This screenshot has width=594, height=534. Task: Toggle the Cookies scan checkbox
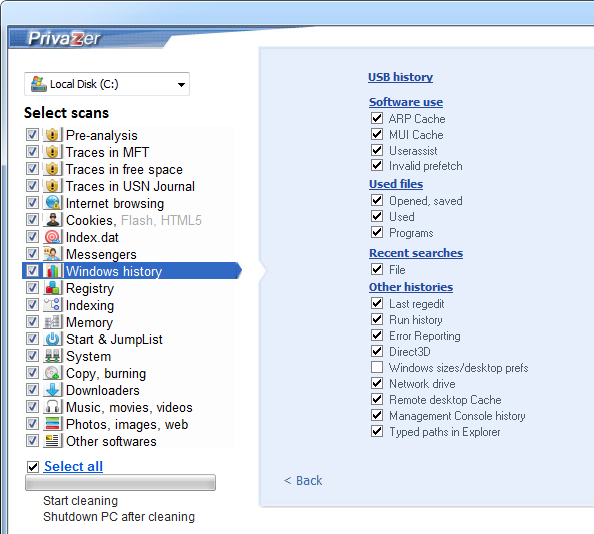click(32, 220)
